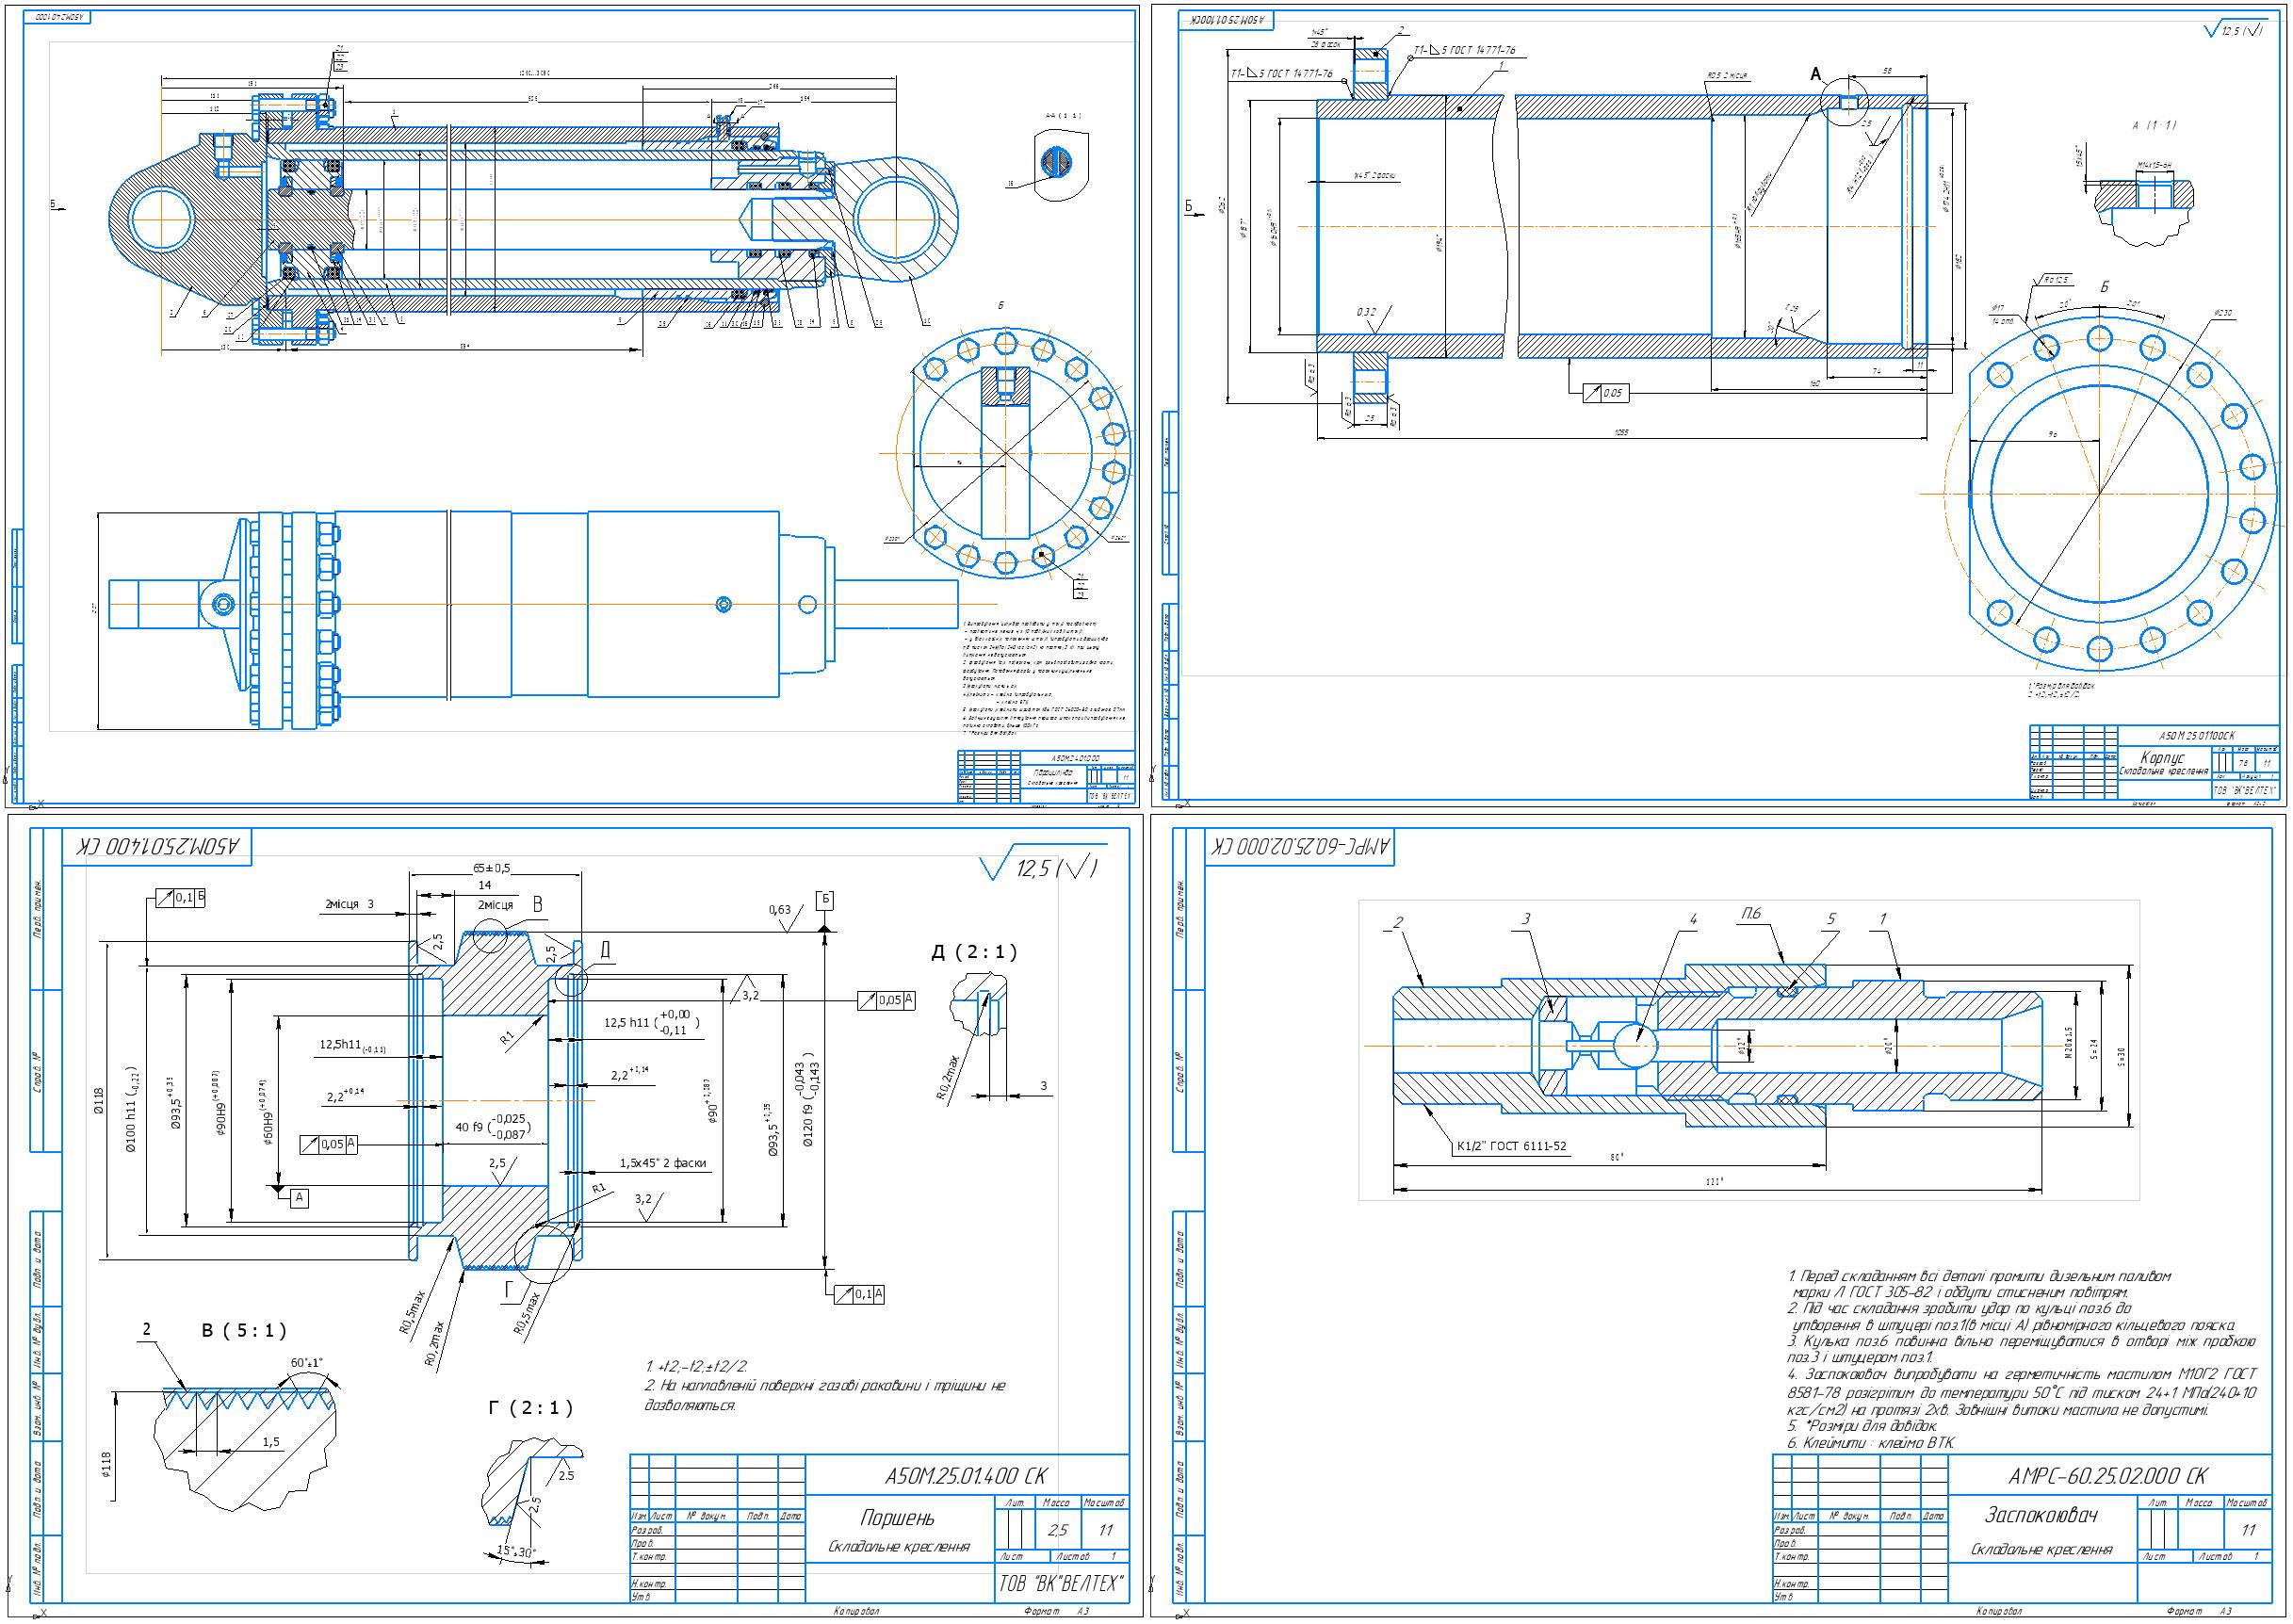Click the detail A circle marker on Корпус

coord(1846,101)
